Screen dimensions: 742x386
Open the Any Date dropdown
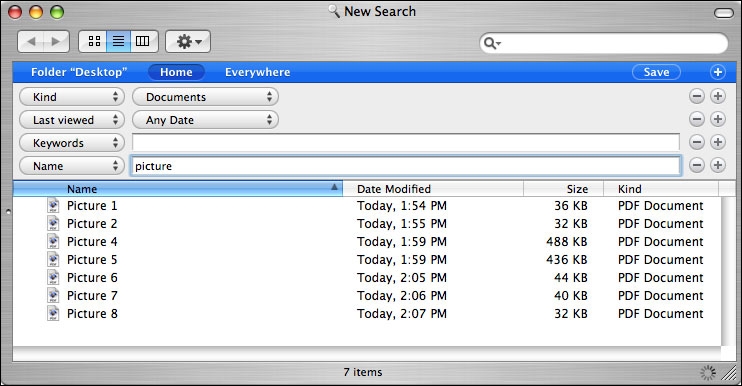pyautogui.click(x=205, y=120)
